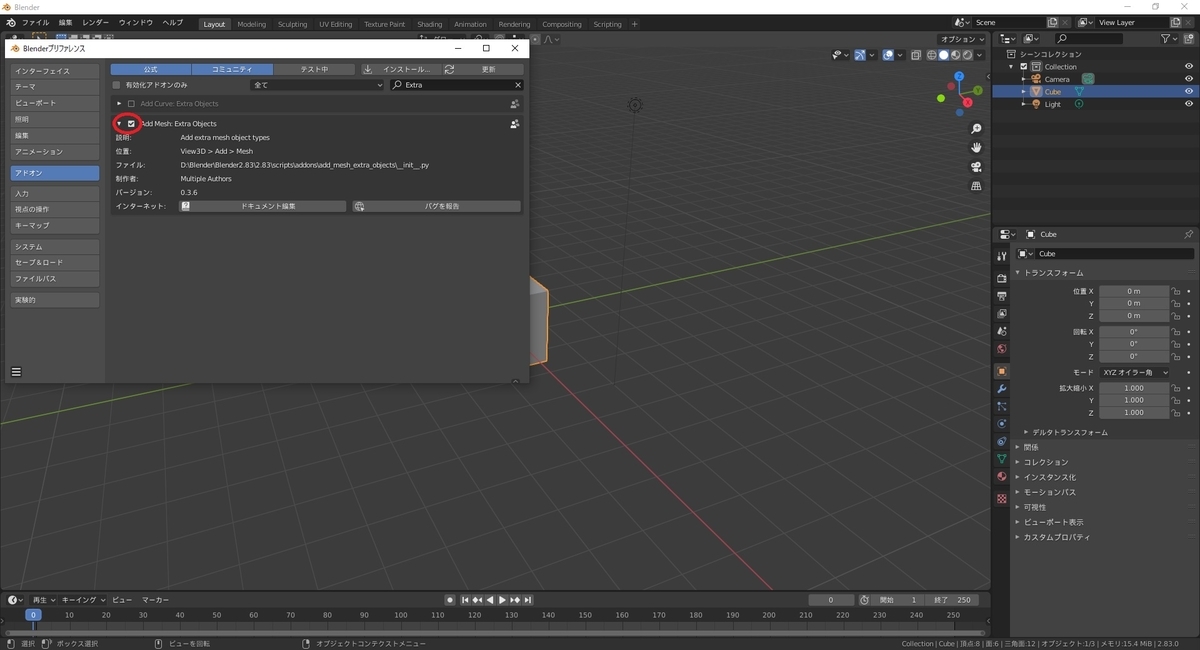Select rendered viewport shading
The height and width of the screenshot is (650, 1200).
[x=968, y=55]
